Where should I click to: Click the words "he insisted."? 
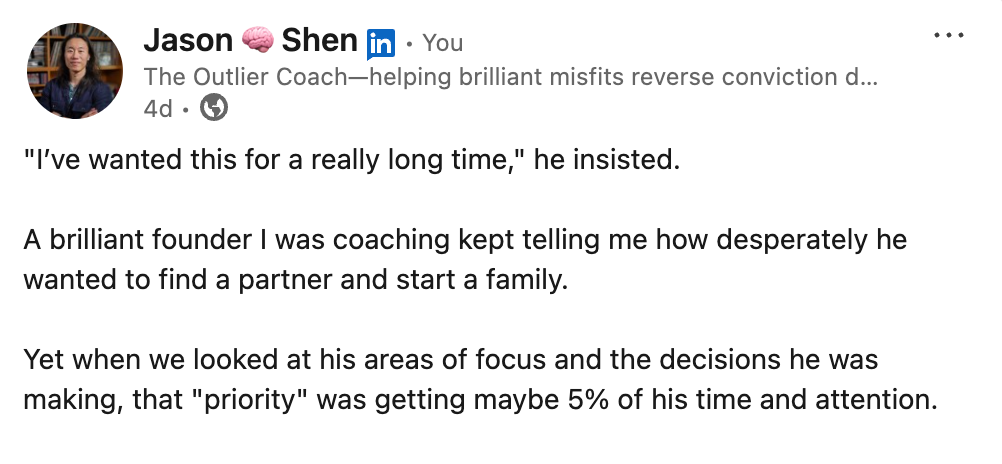tap(606, 160)
